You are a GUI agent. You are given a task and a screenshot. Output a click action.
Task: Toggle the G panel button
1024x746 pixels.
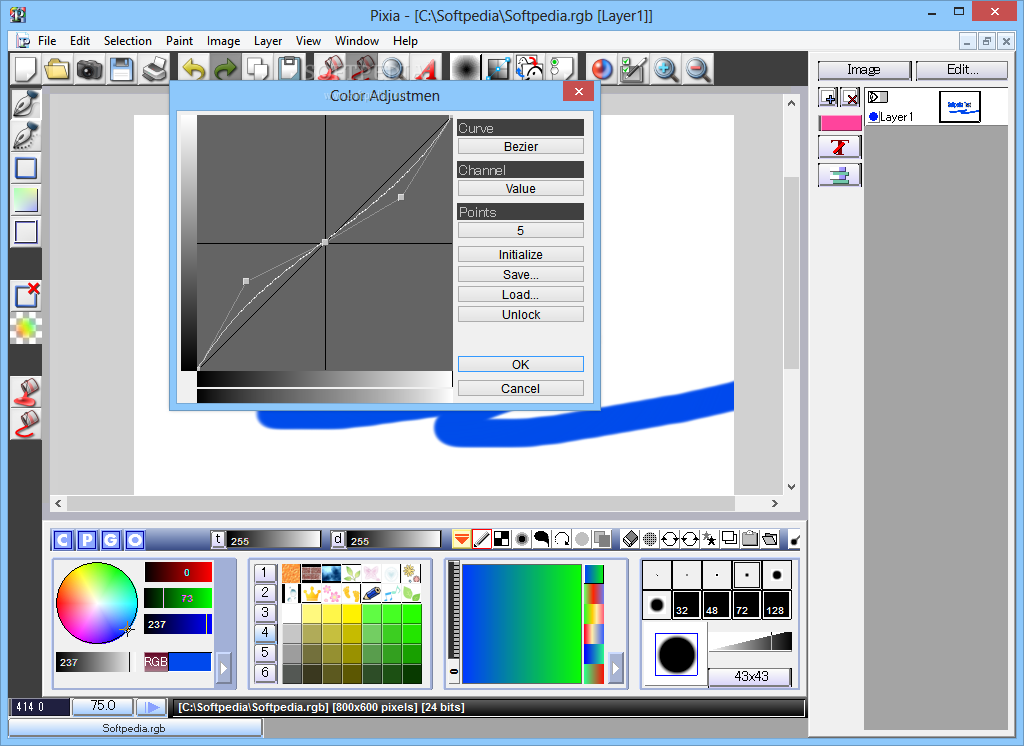pyautogui.click(x=111, y=540)
